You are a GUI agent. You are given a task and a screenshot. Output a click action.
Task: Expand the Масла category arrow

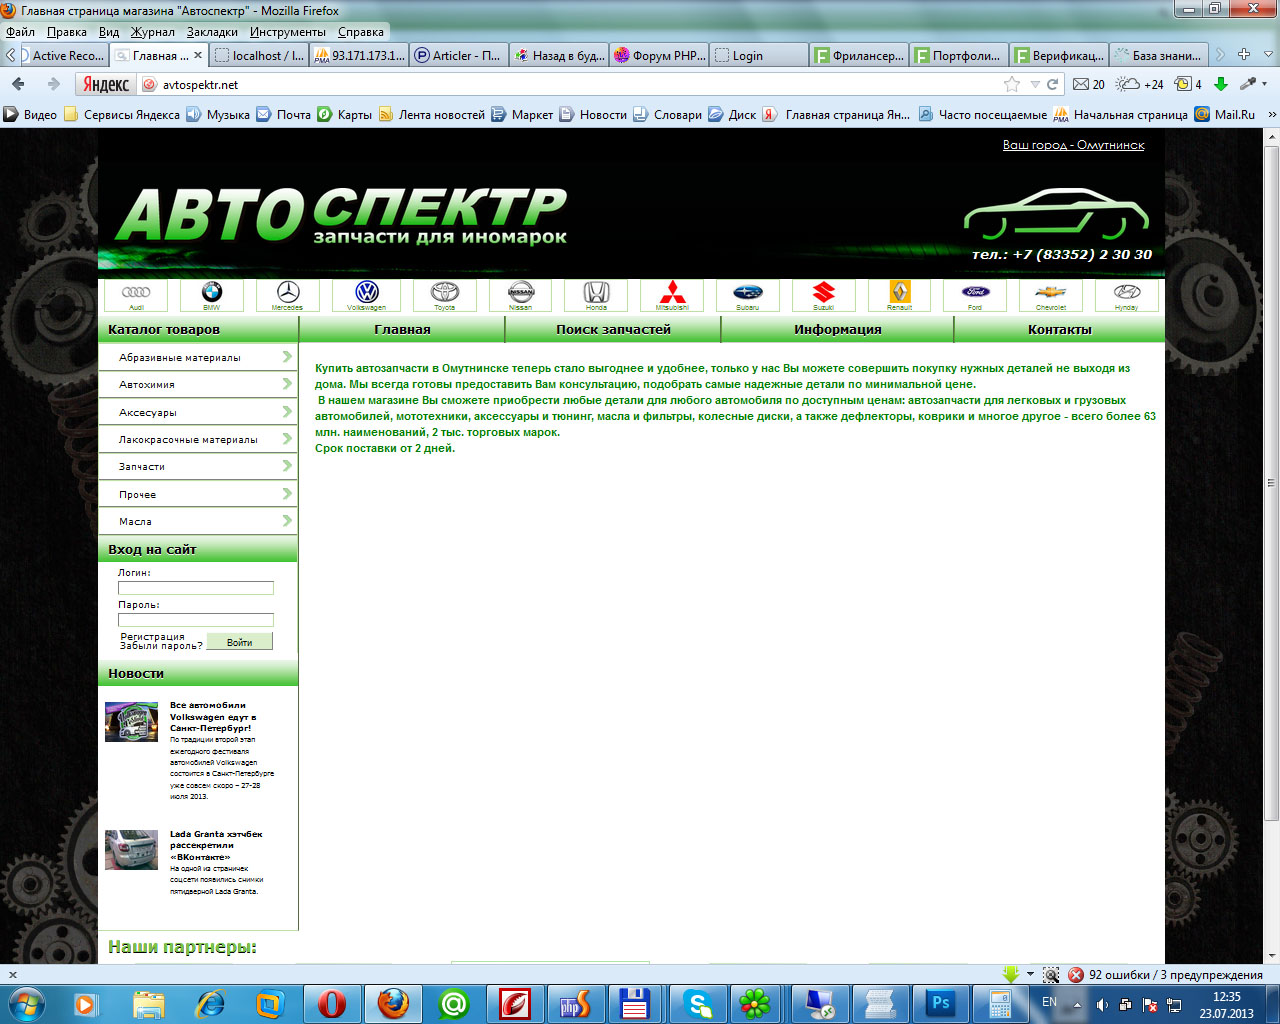(287, 521)
